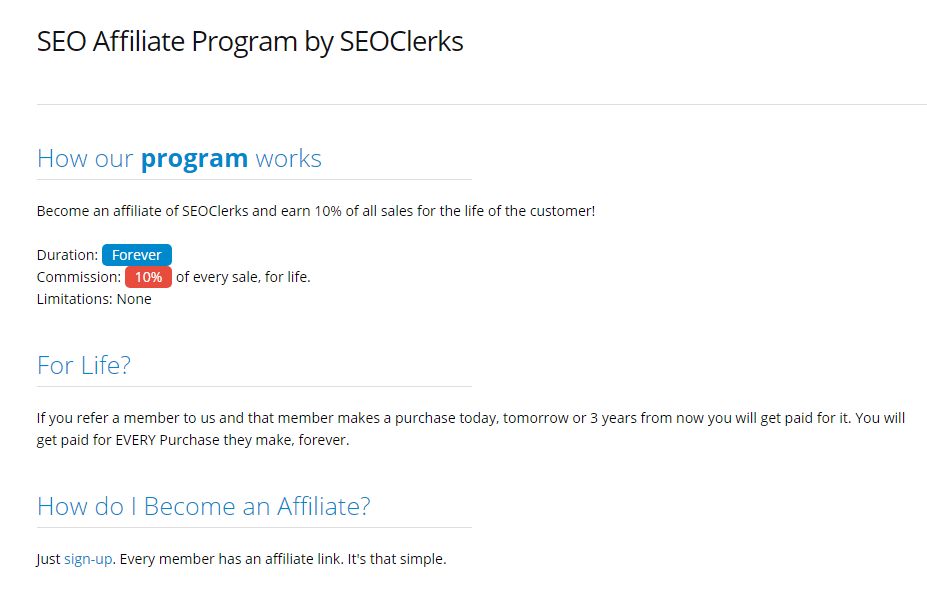
Task: Click the word 'SEOClerks' in page title
Action: [x=401, y=42]
